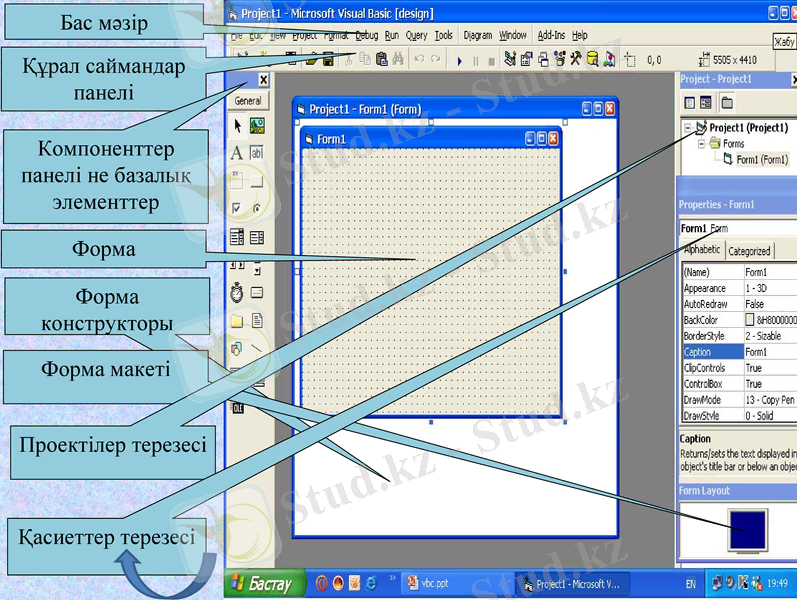
Task: Click the Undo arrow in the toolbar
Action: (419, 59)
